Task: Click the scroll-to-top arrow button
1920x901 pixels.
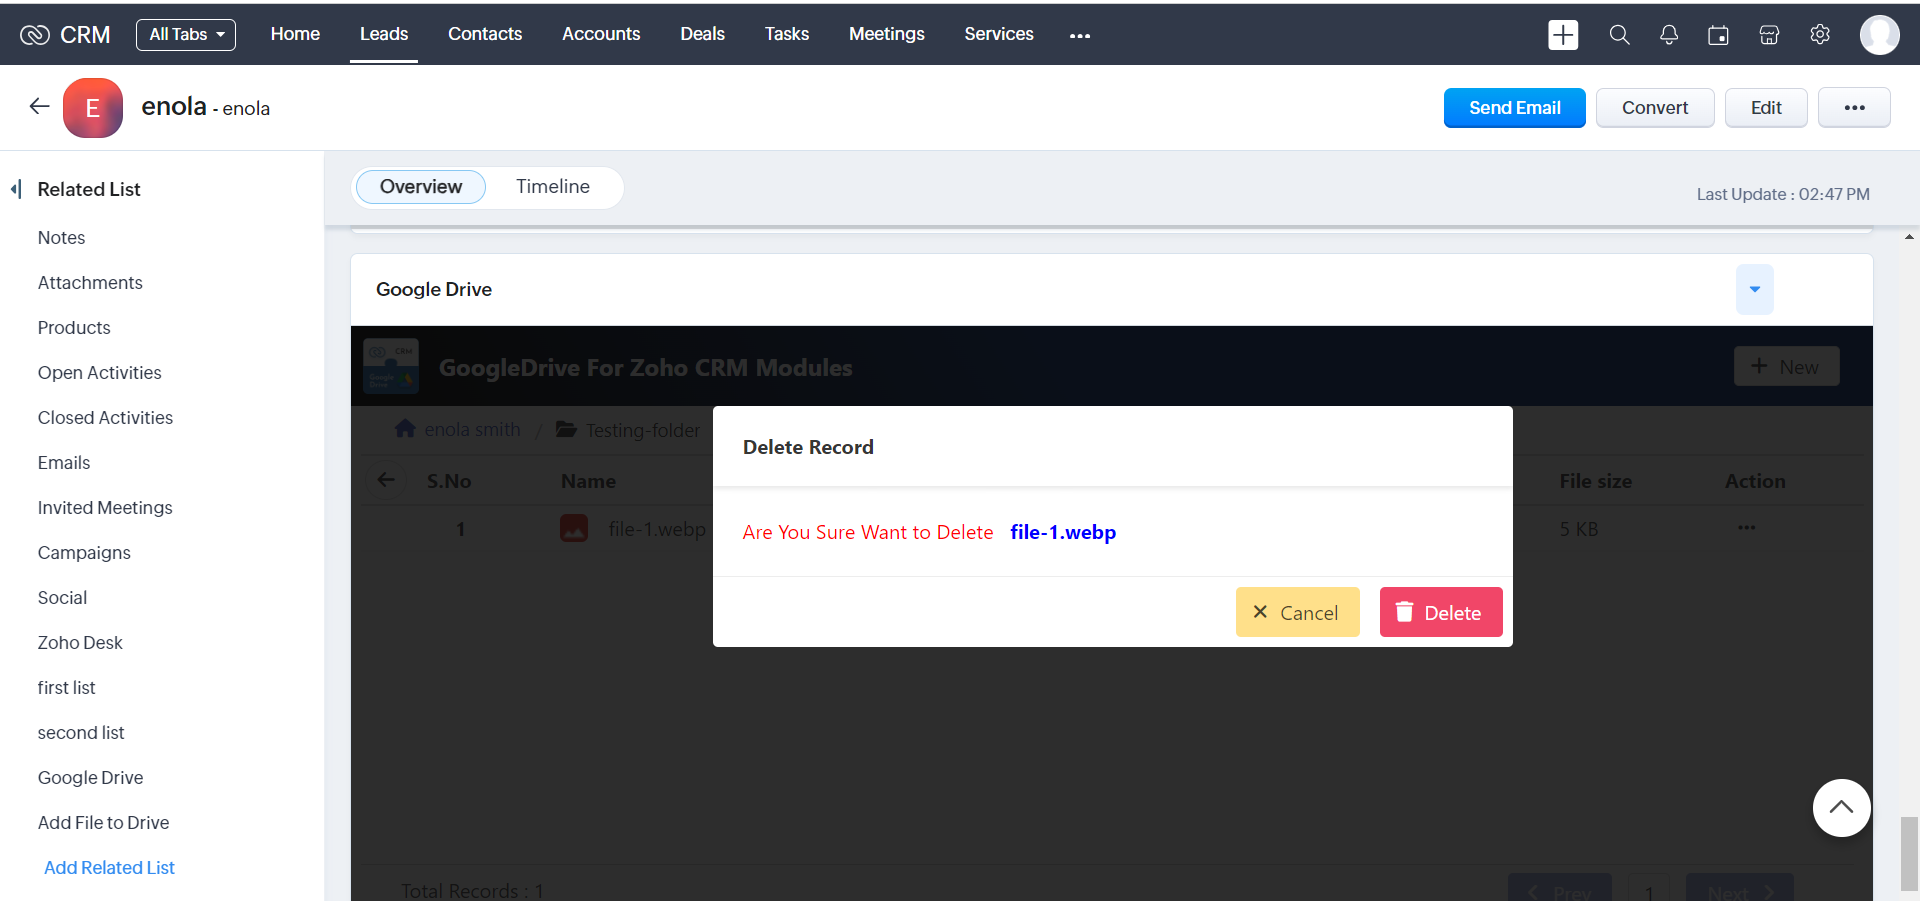Action: coord(1841,808)
